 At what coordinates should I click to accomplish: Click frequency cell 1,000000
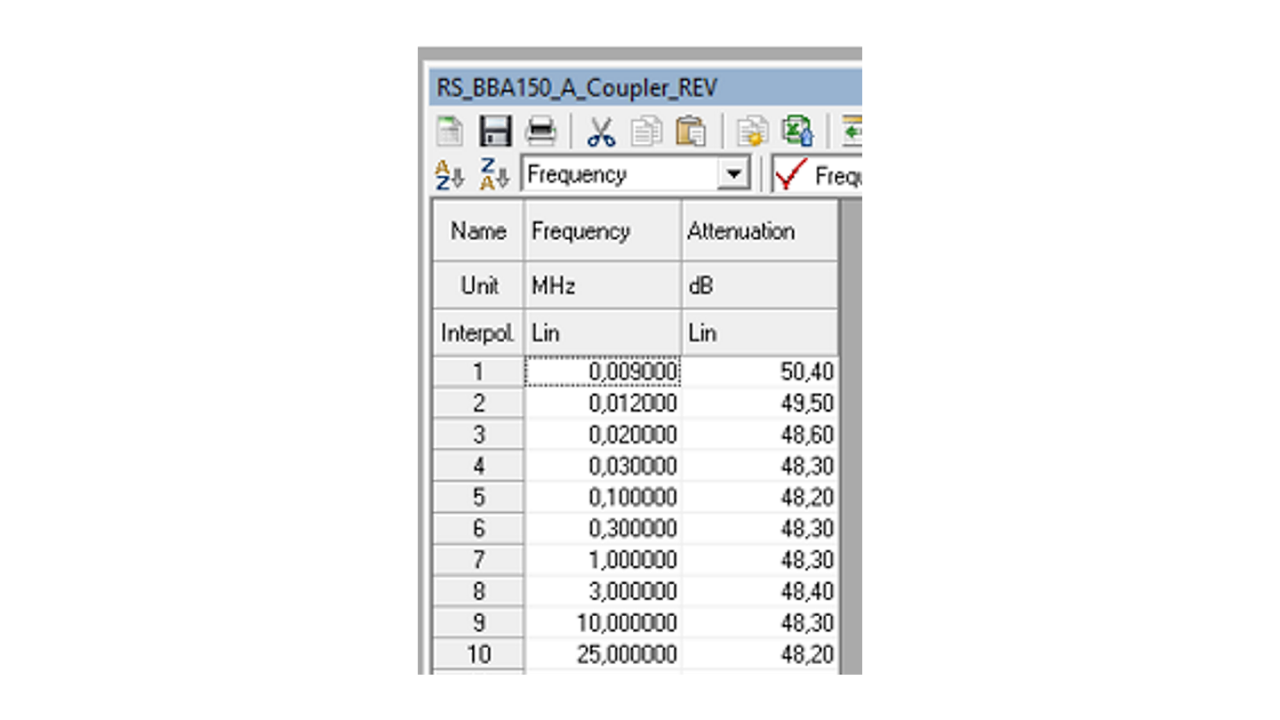(602, 560)
